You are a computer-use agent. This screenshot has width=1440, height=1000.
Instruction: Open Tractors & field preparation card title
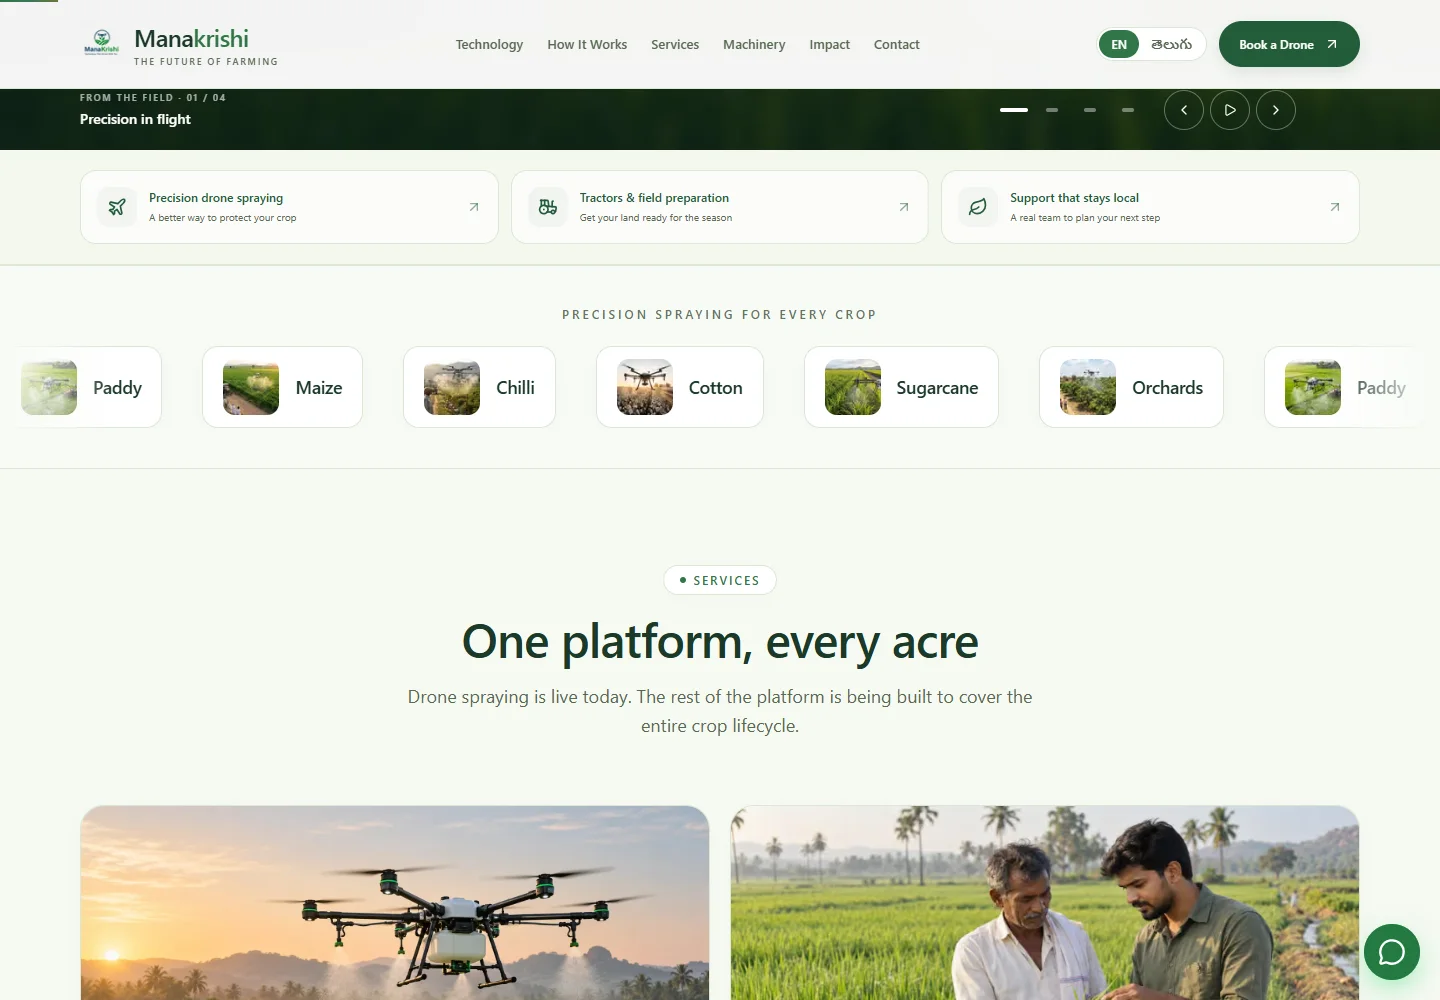click(x=654, y=198)
